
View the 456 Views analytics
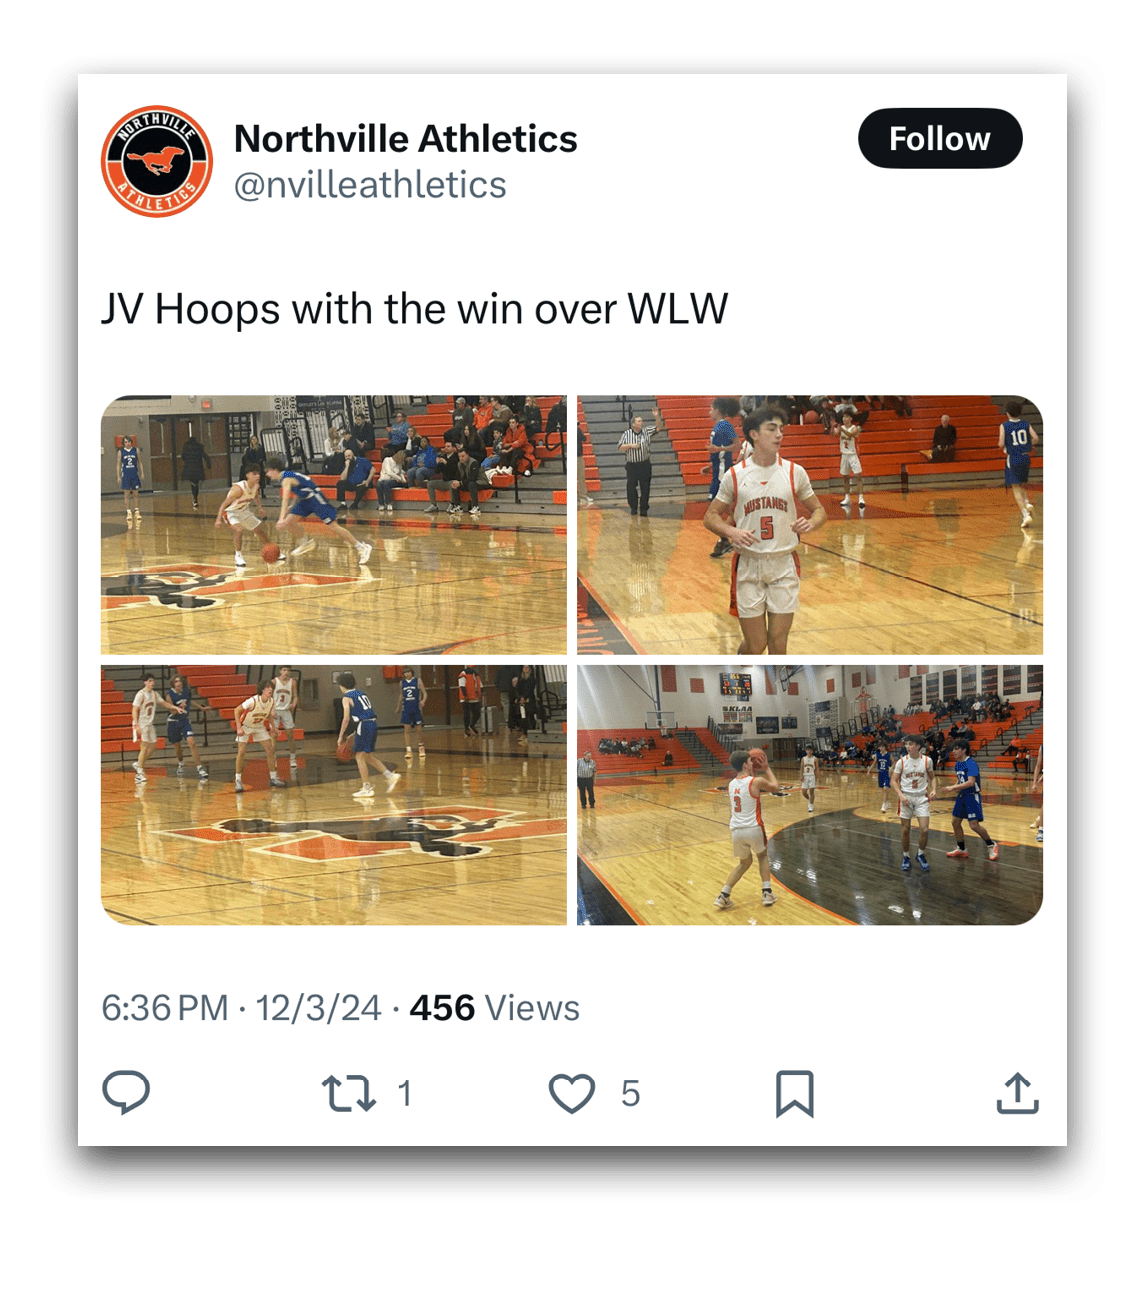click(x=494, y=1008)
